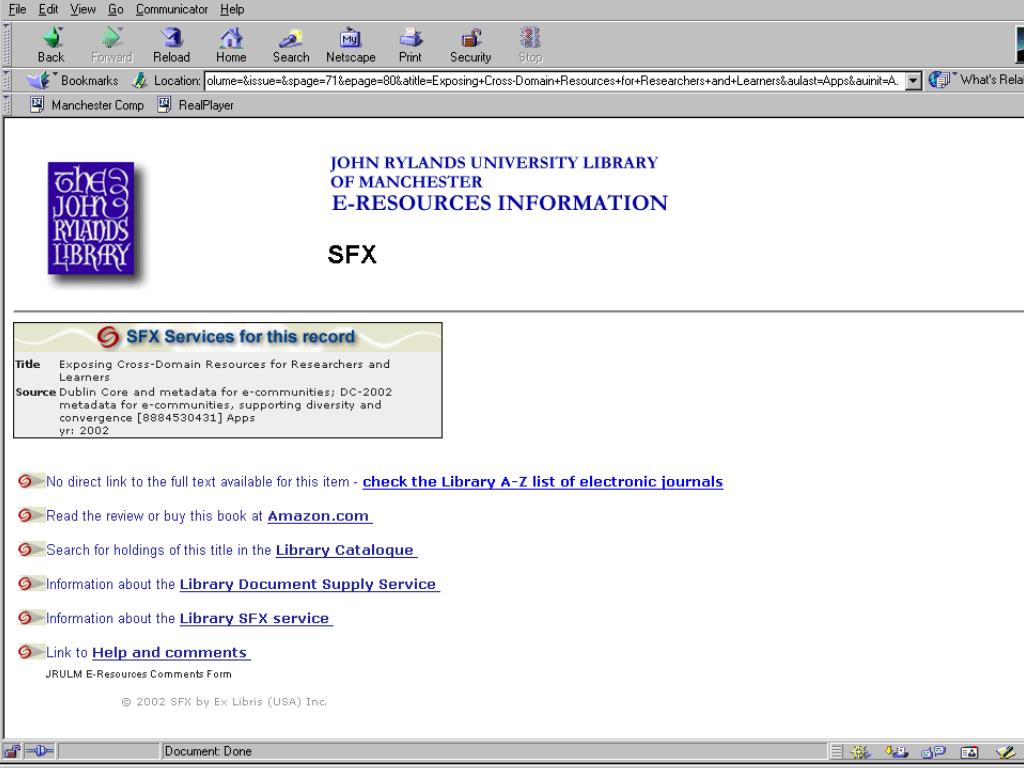This screenshot has width=1024, height=768.
Task: Click the 2002 SFX by Ex Libris copyright text
Action: click(224, 701)
